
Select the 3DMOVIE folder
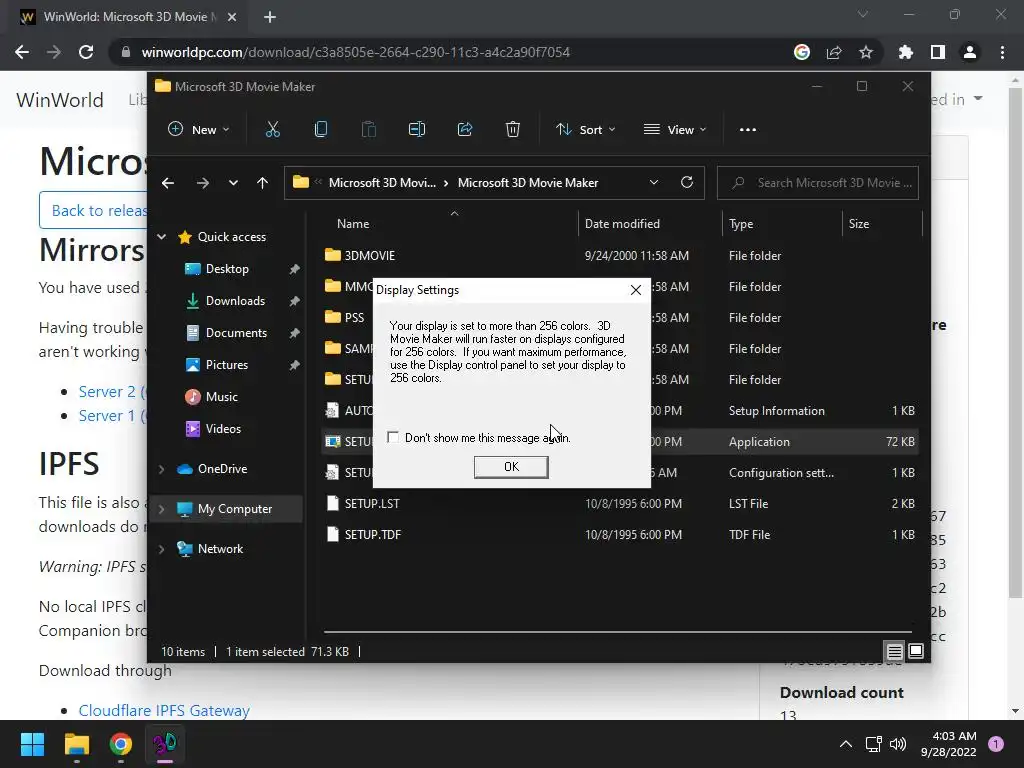tap(370, 255)
